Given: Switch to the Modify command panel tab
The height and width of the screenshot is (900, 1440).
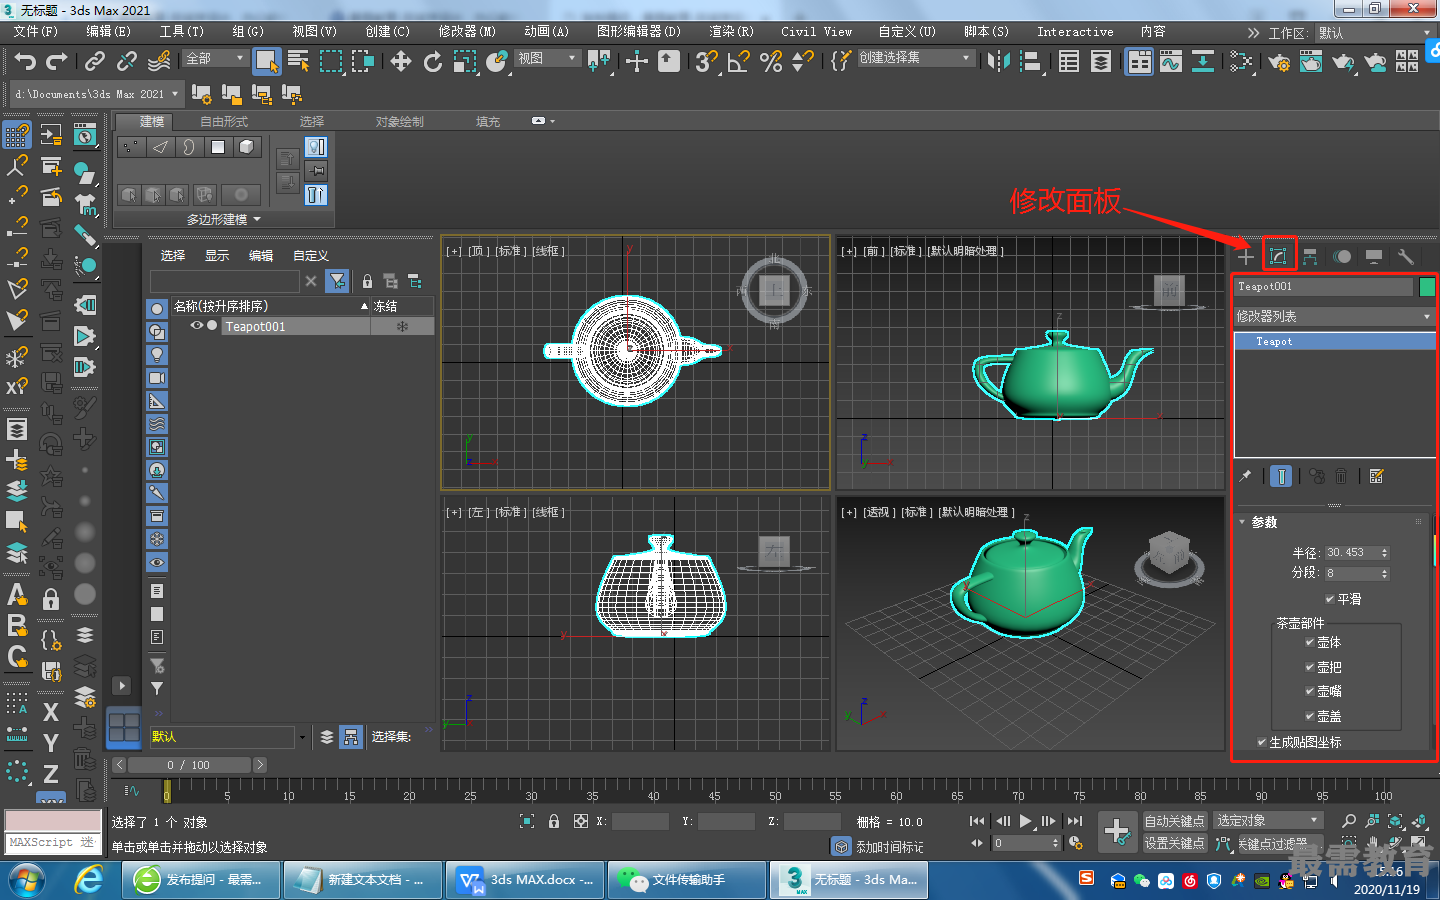Looking at the screenshot, I should [x=1278, y=256].
